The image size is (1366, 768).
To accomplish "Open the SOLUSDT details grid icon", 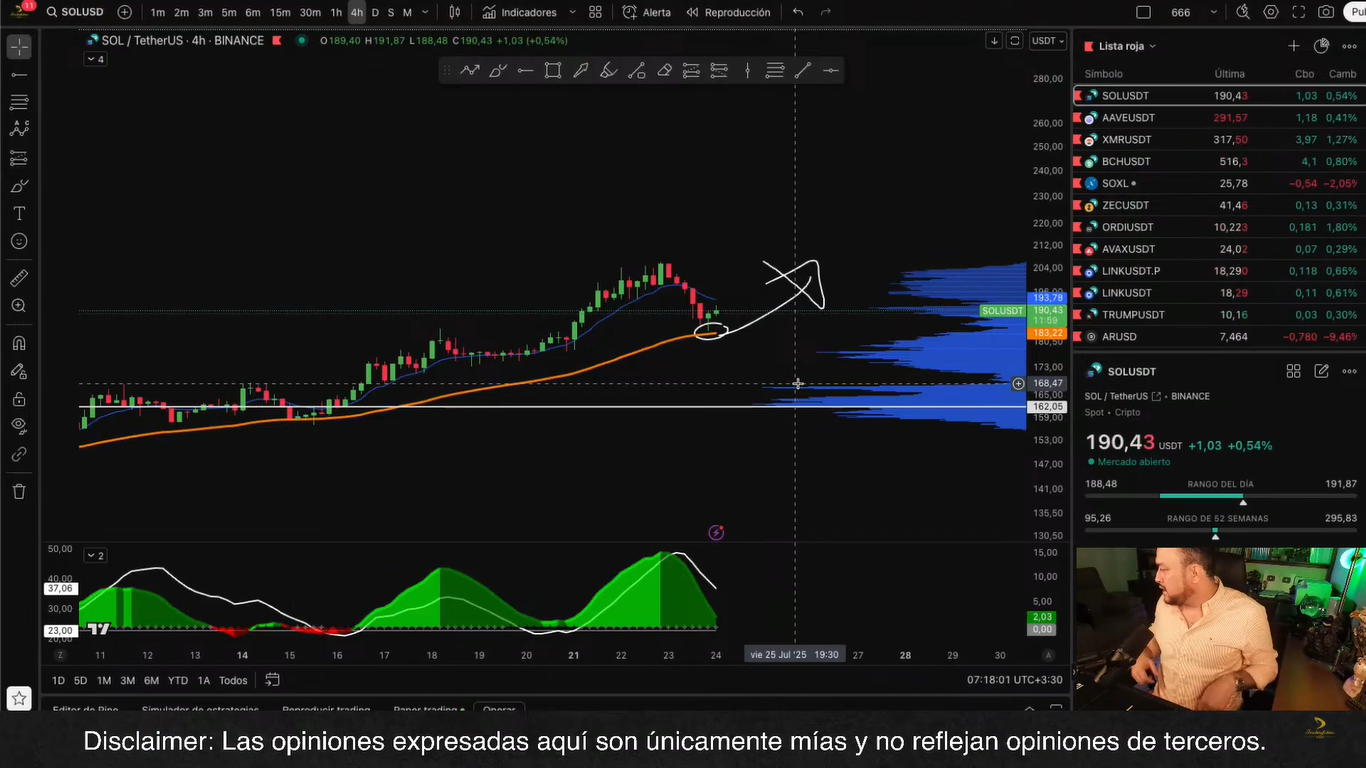I will [1293, 371].
